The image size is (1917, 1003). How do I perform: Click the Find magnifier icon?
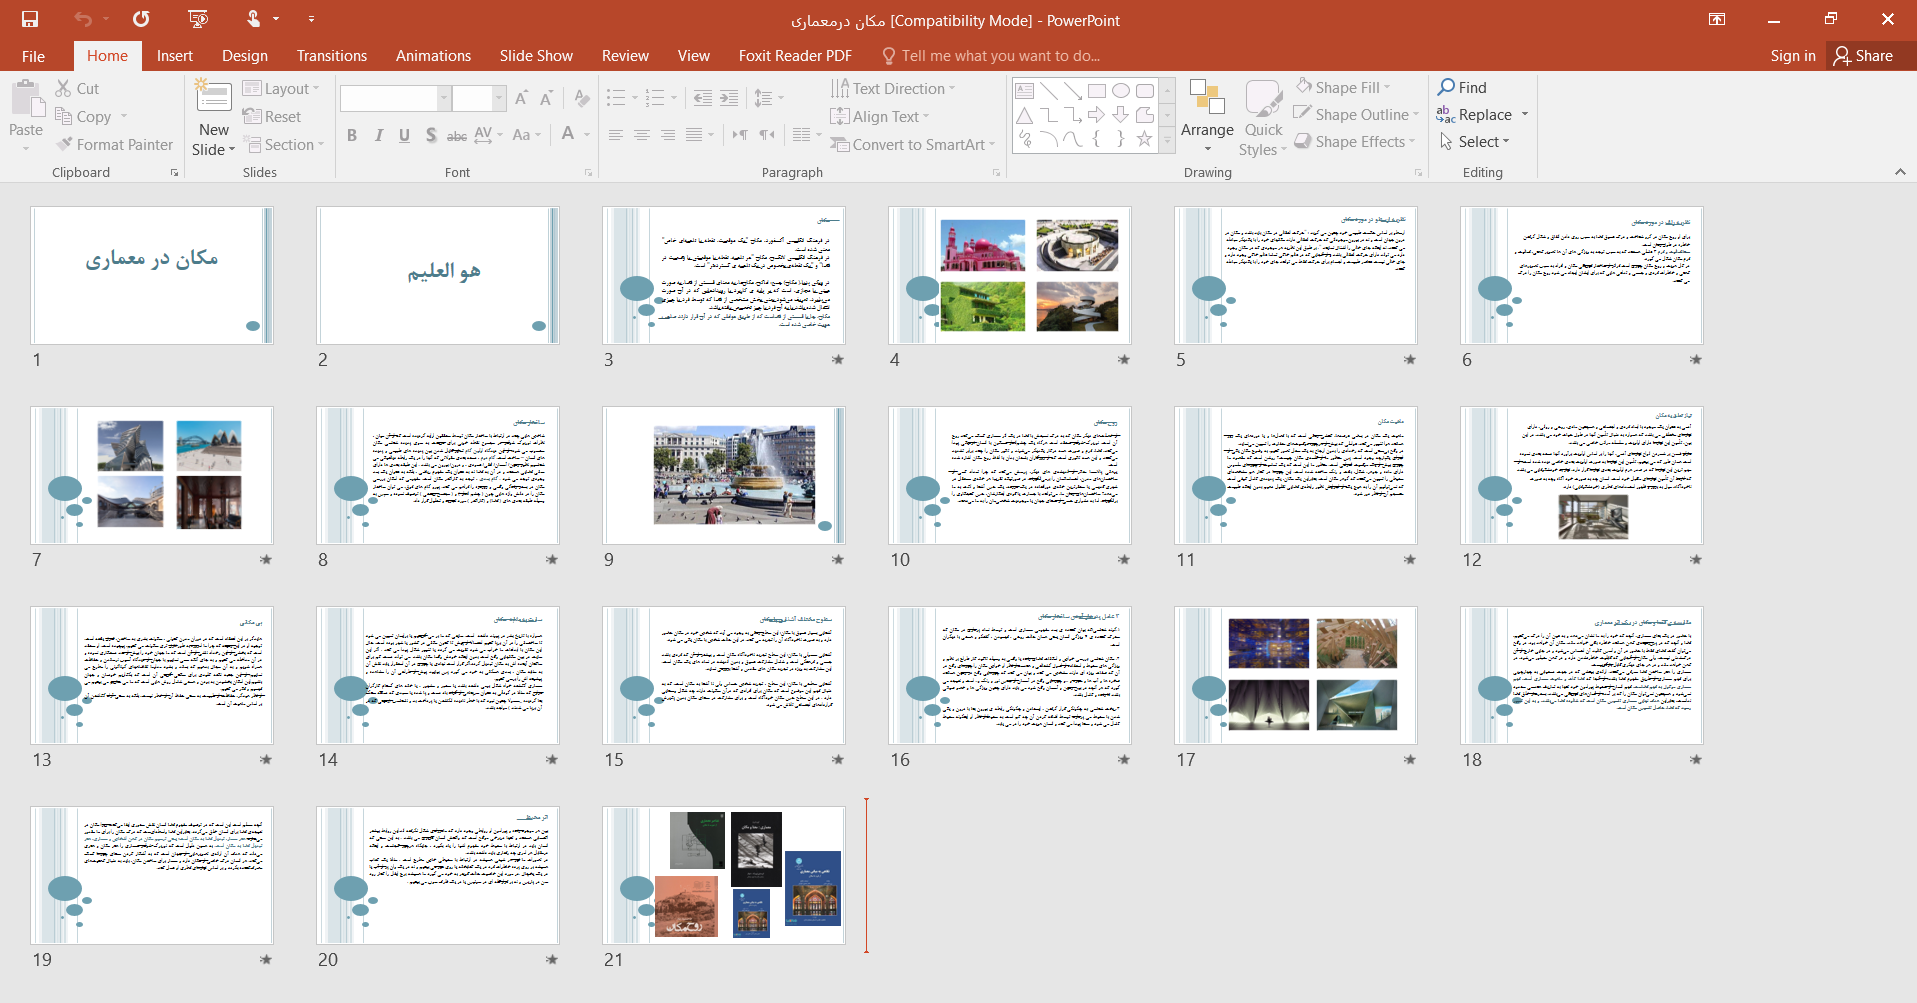tap(1446, 87)
